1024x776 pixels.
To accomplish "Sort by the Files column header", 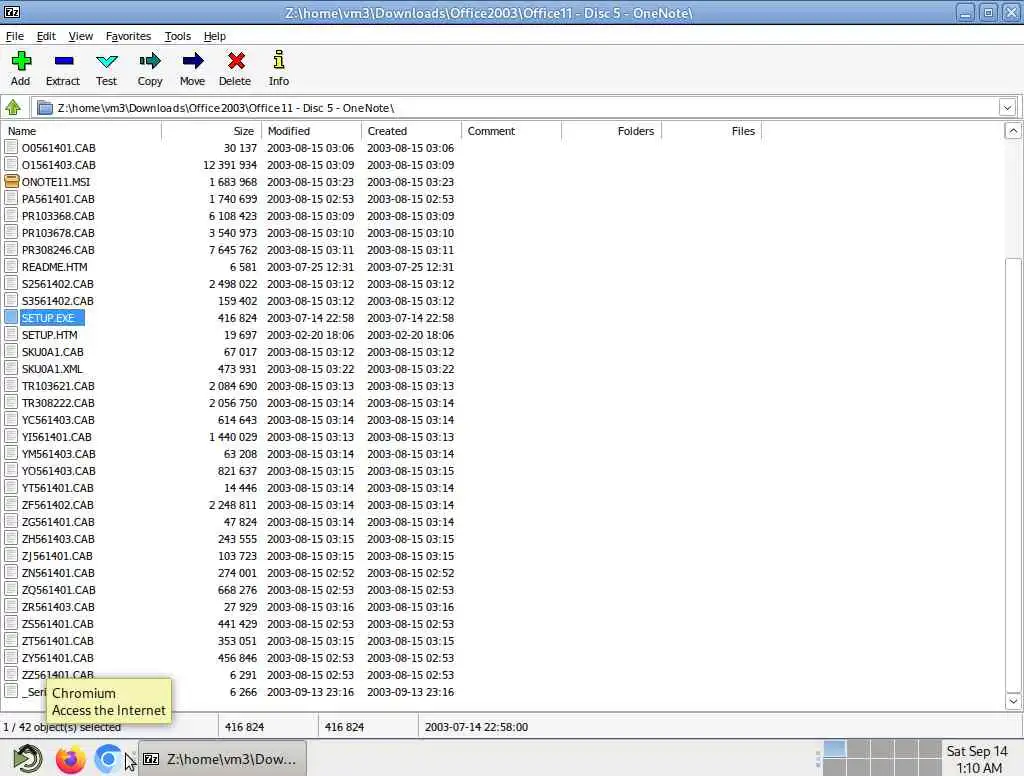I will (x=712, y=131).
